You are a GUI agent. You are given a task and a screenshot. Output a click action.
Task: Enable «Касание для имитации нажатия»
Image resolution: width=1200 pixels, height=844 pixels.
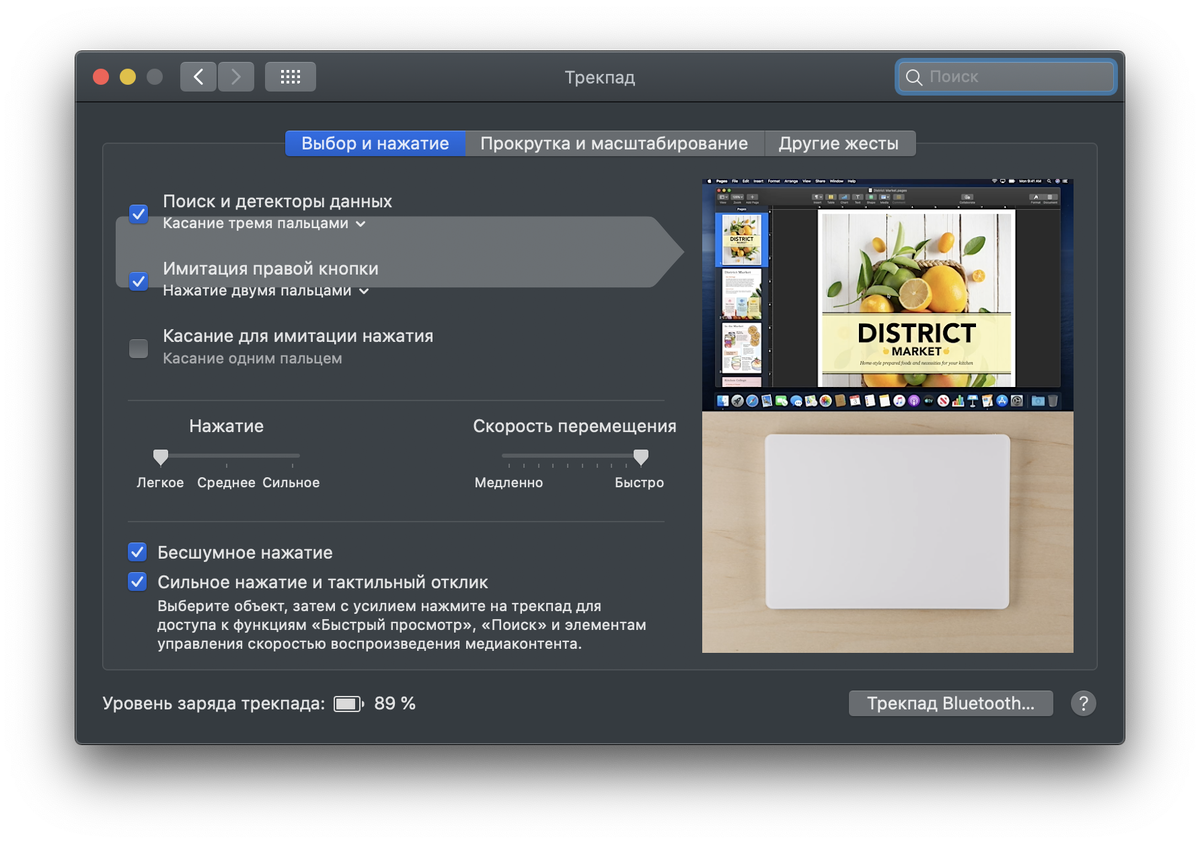click(x=138, y=348)
